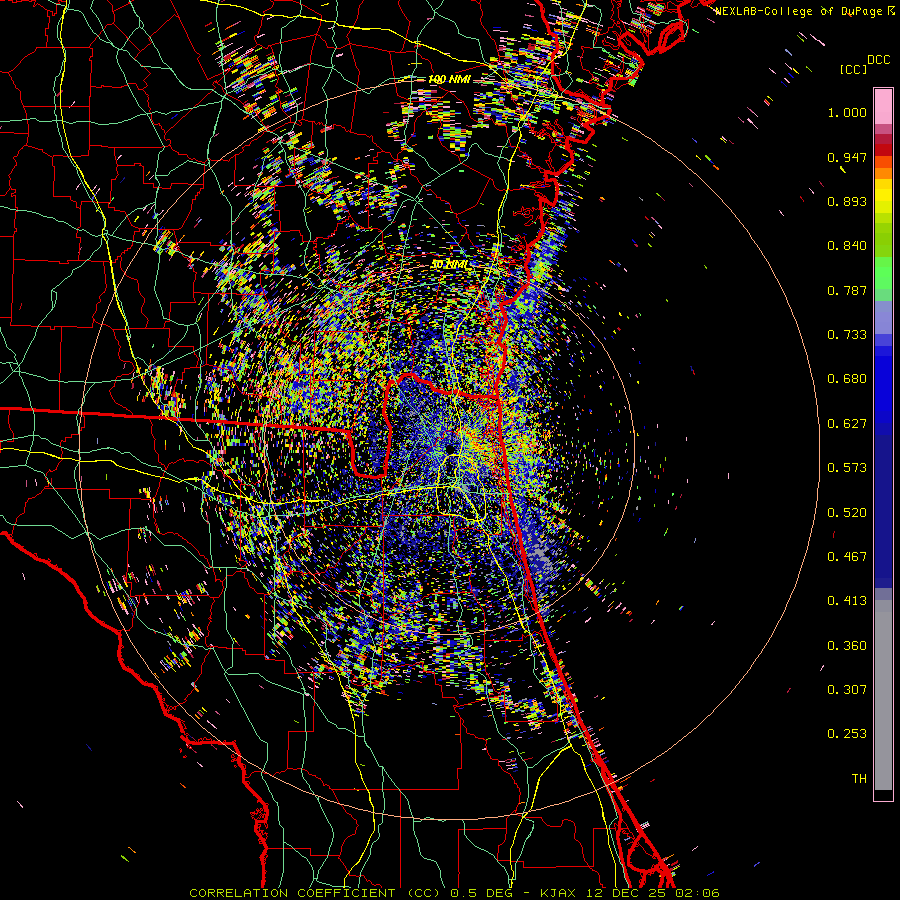The width and height of the screenshot is (900, 900).
Task: Click the 0.733 scale value
Action: coord(847,335)
